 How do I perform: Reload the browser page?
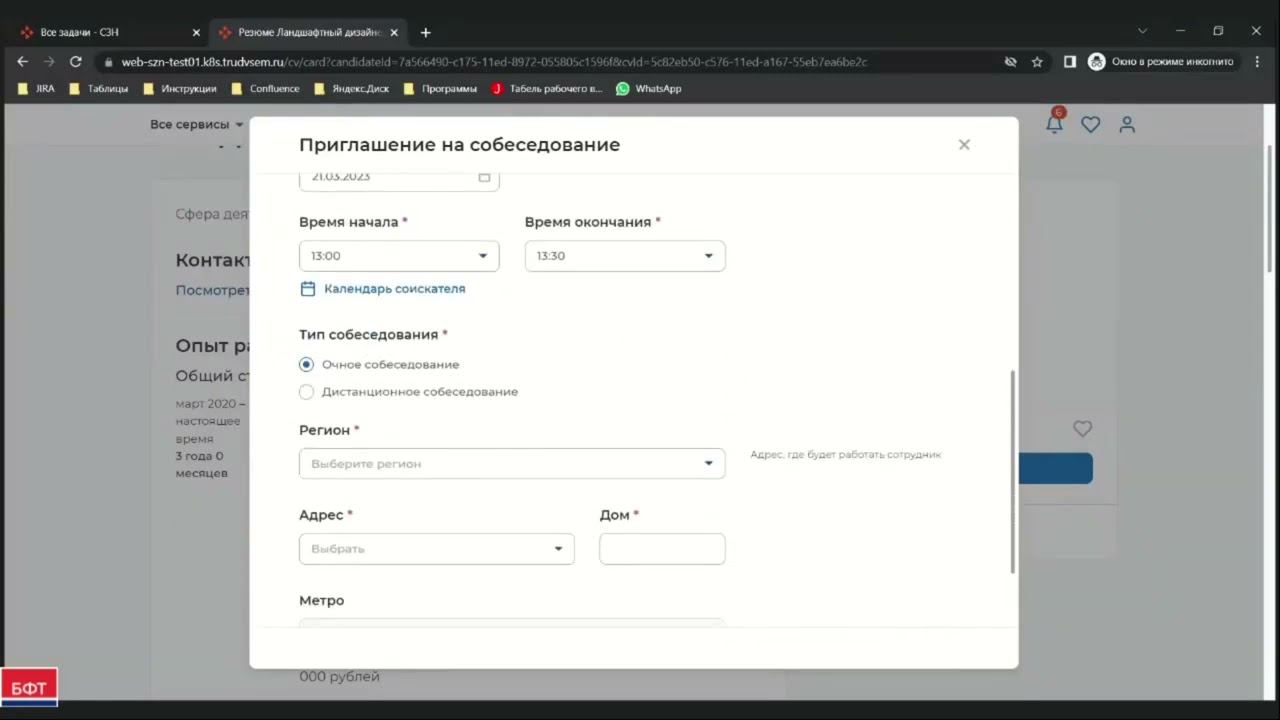pos(75,62)
